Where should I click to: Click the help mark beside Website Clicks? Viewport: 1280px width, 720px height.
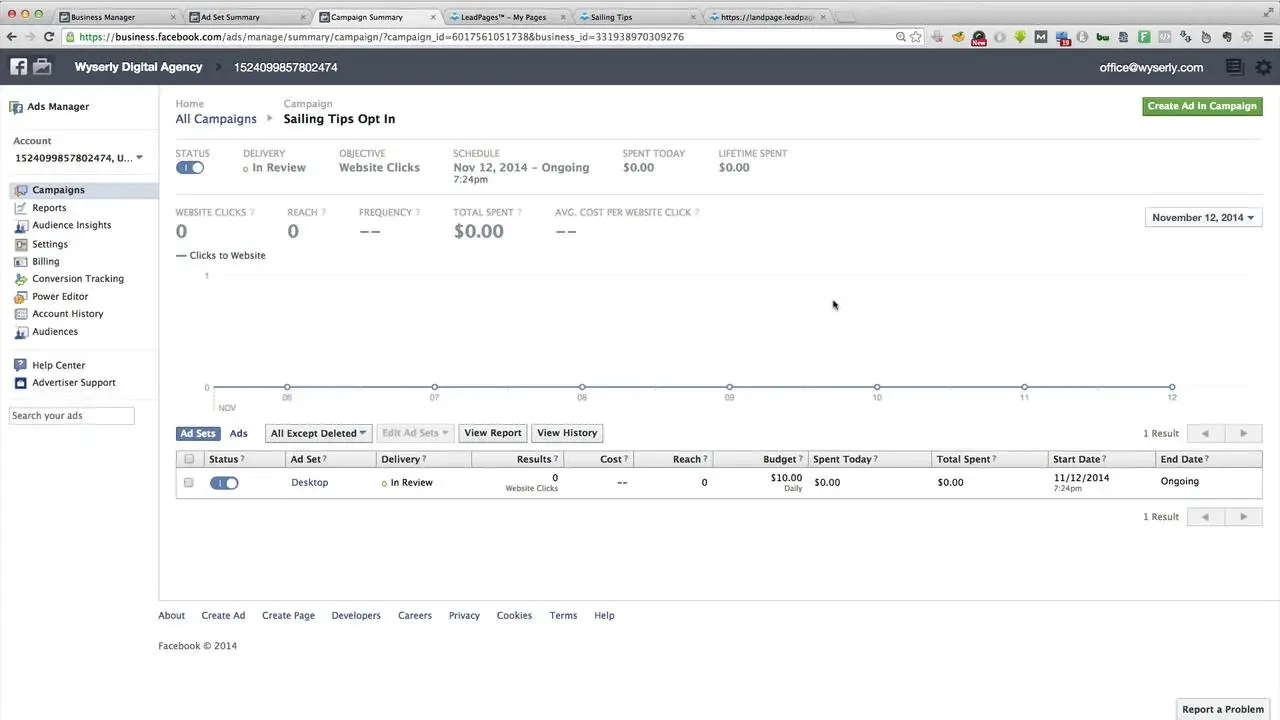point(252,213)
